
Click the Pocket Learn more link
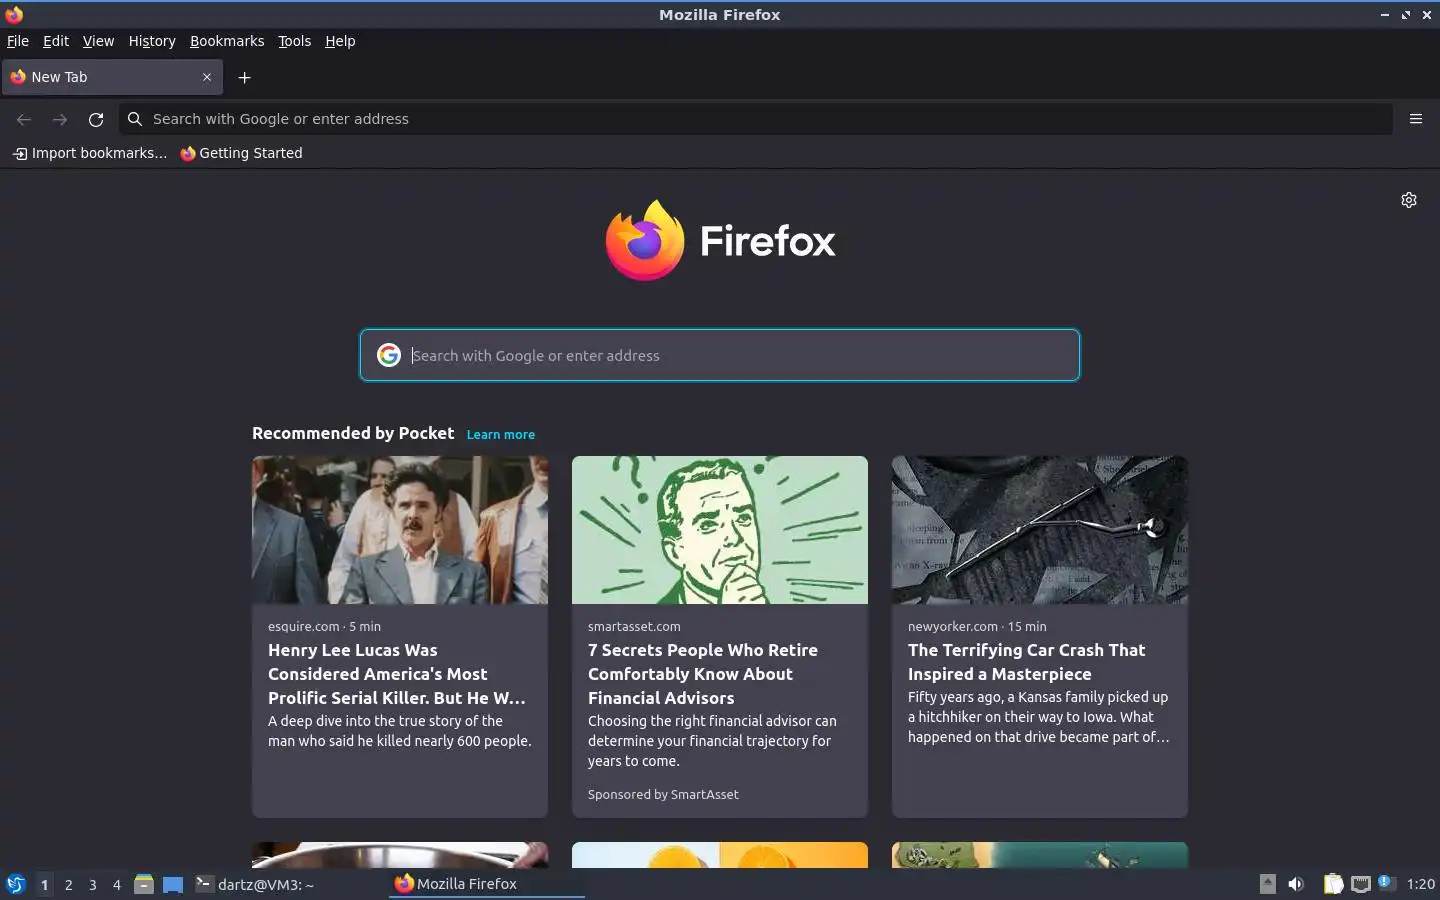click(x=500, y=435)
